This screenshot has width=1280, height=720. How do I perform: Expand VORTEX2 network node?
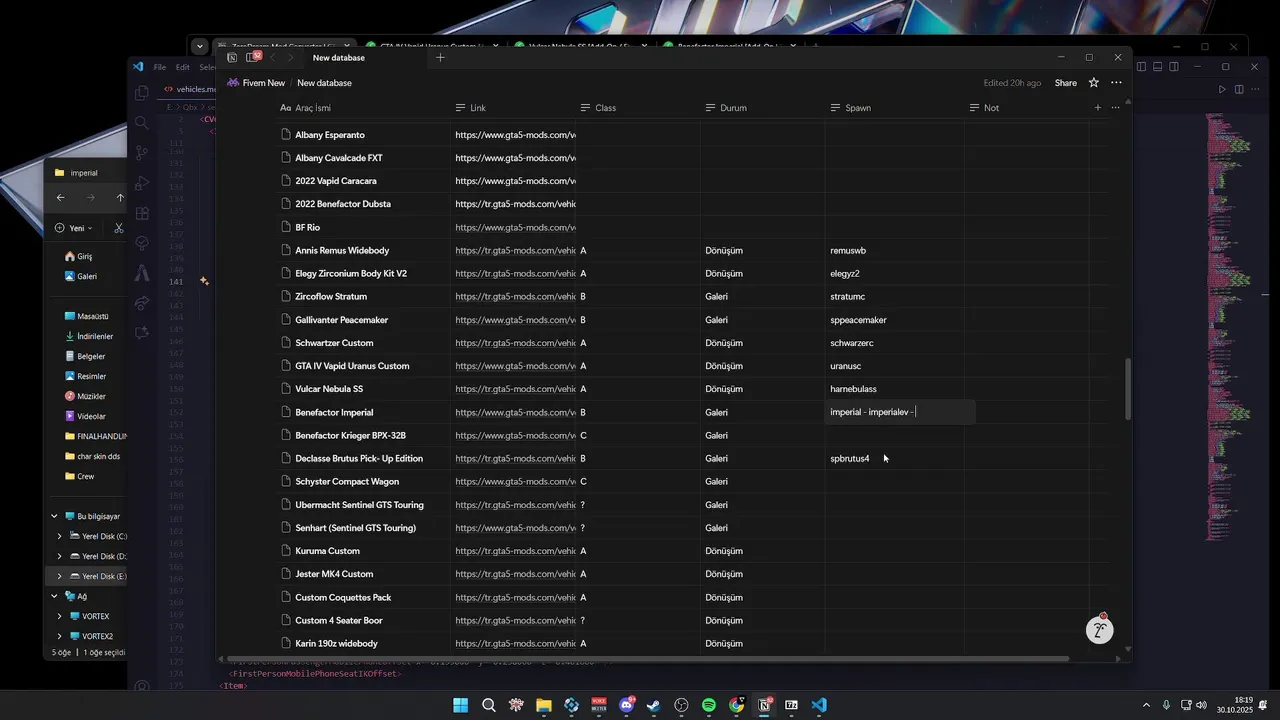coord(60,636)
